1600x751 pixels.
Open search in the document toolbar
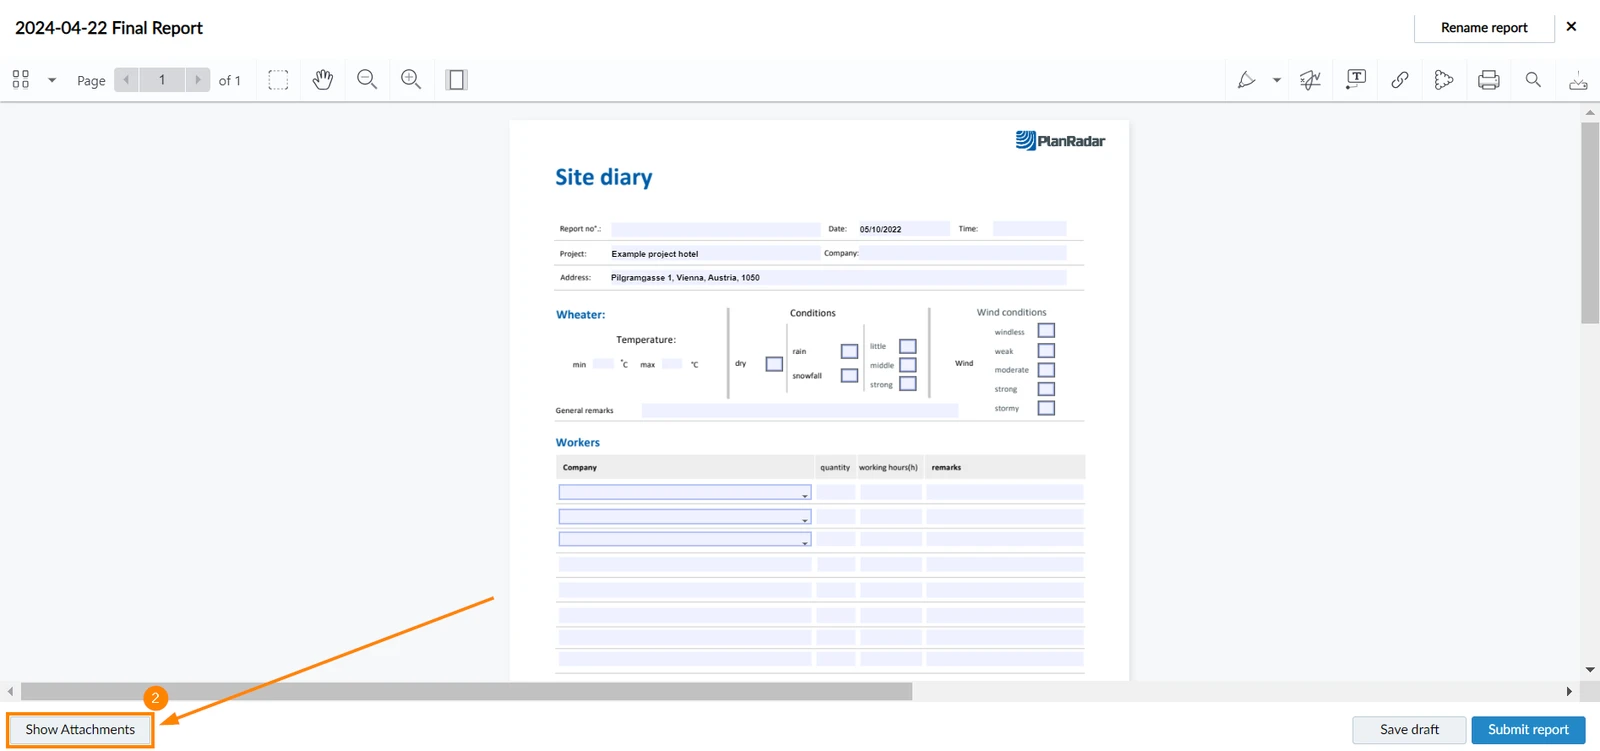(x=1533, y=80)
